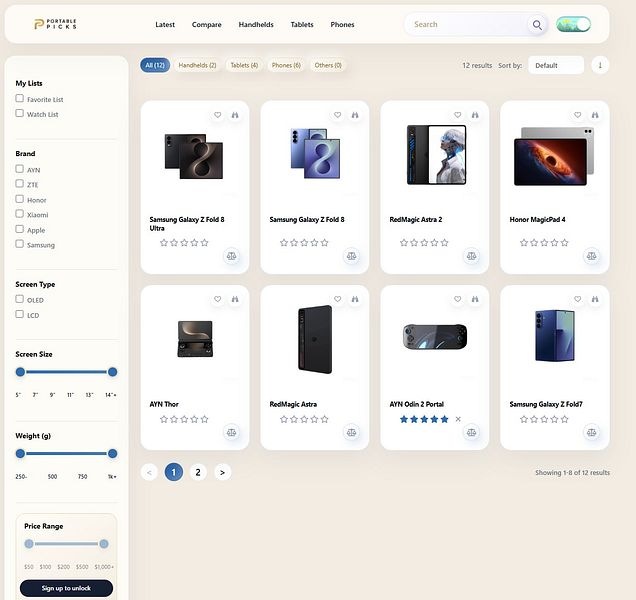Open the Handhelds nav item
This screenshot has height=600, width=636.
(x=256, y=25)
